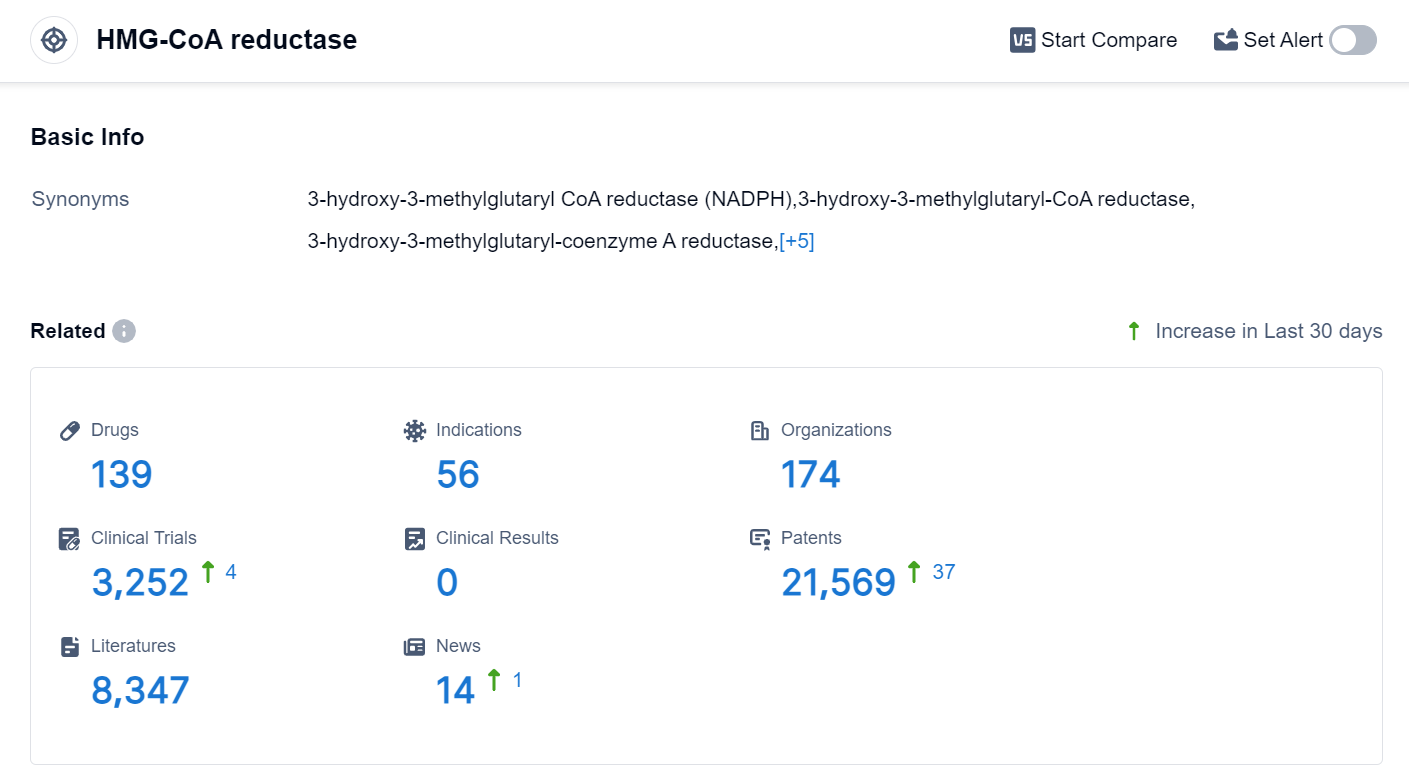
Task: Toggle the Set Alert switch on
Action: (1352, 40)
